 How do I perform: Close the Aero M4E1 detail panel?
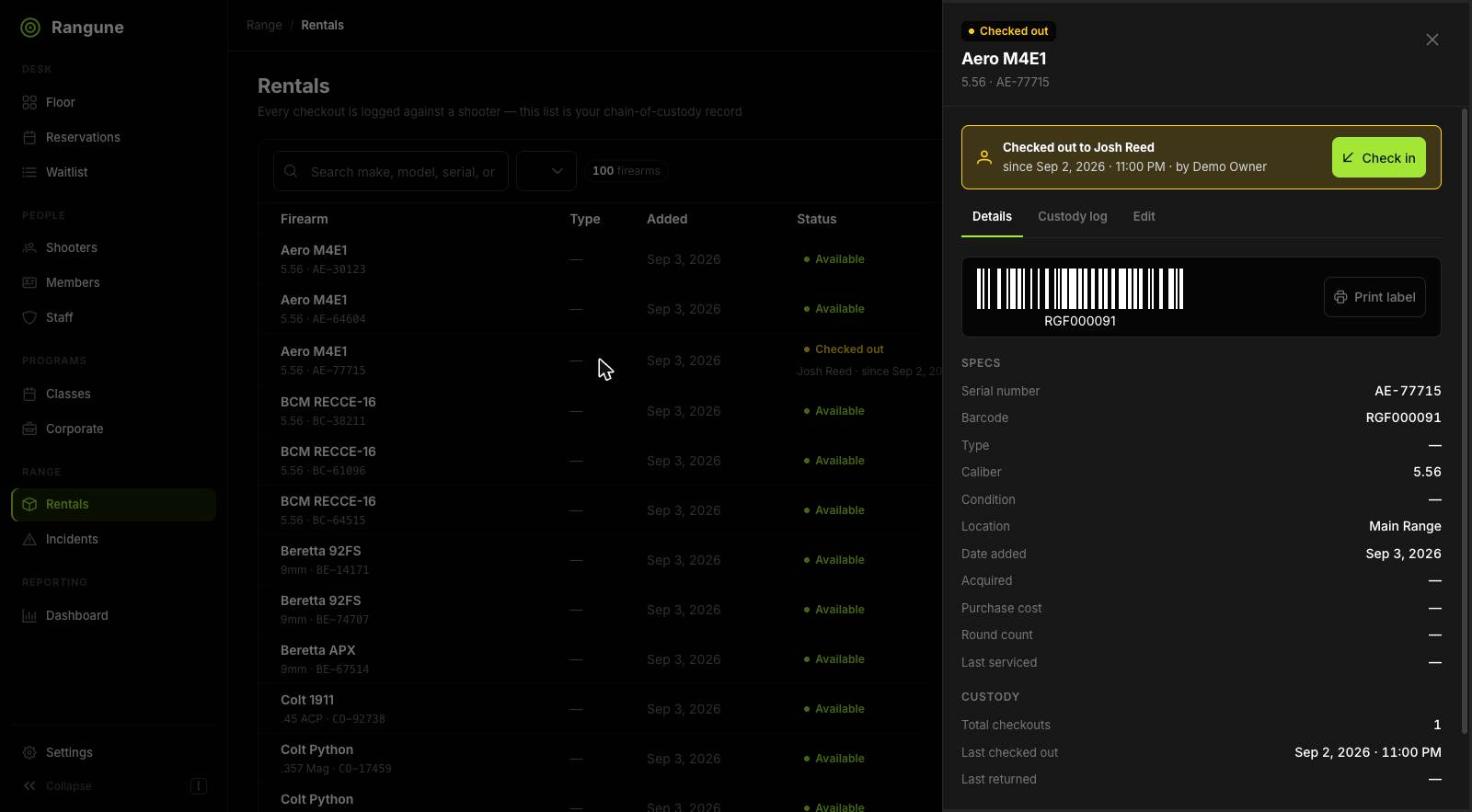pos(1432,40)
